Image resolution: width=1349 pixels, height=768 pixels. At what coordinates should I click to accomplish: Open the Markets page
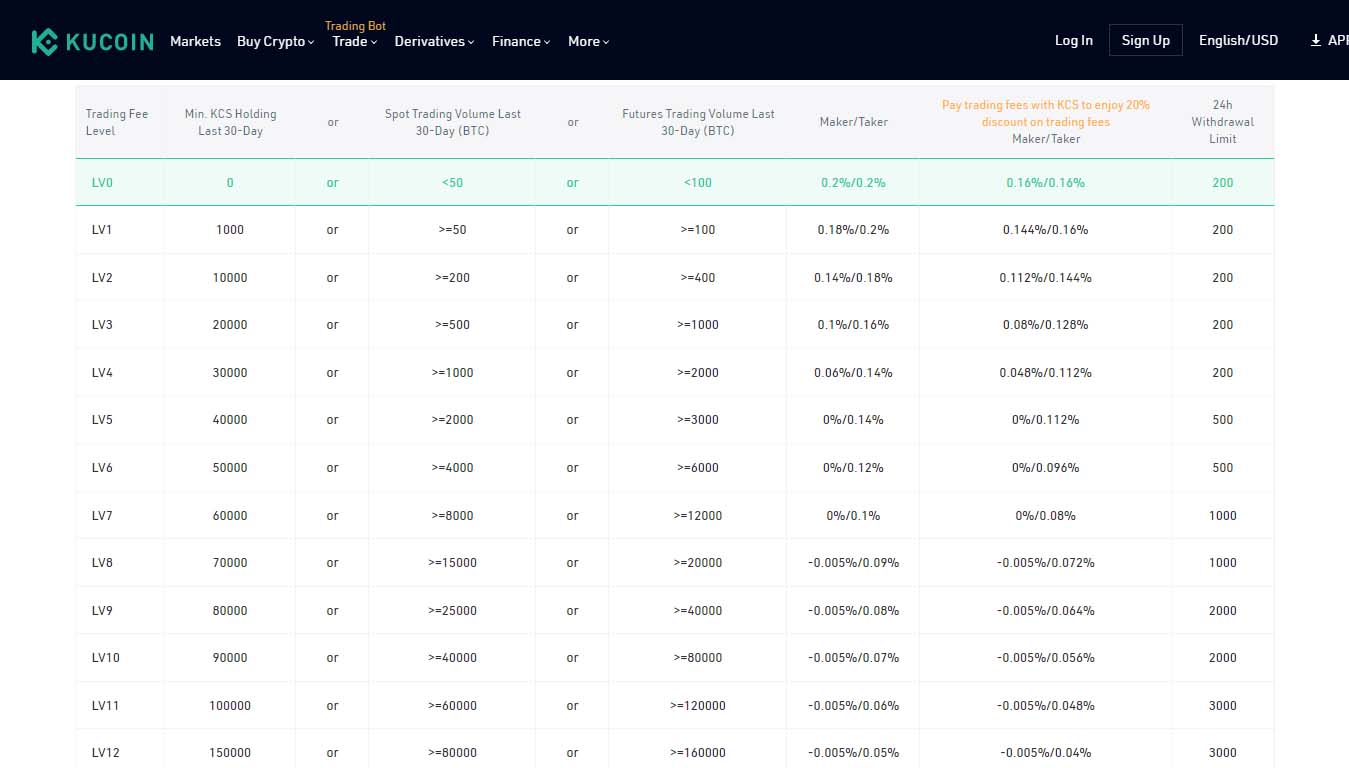[195, 41]
